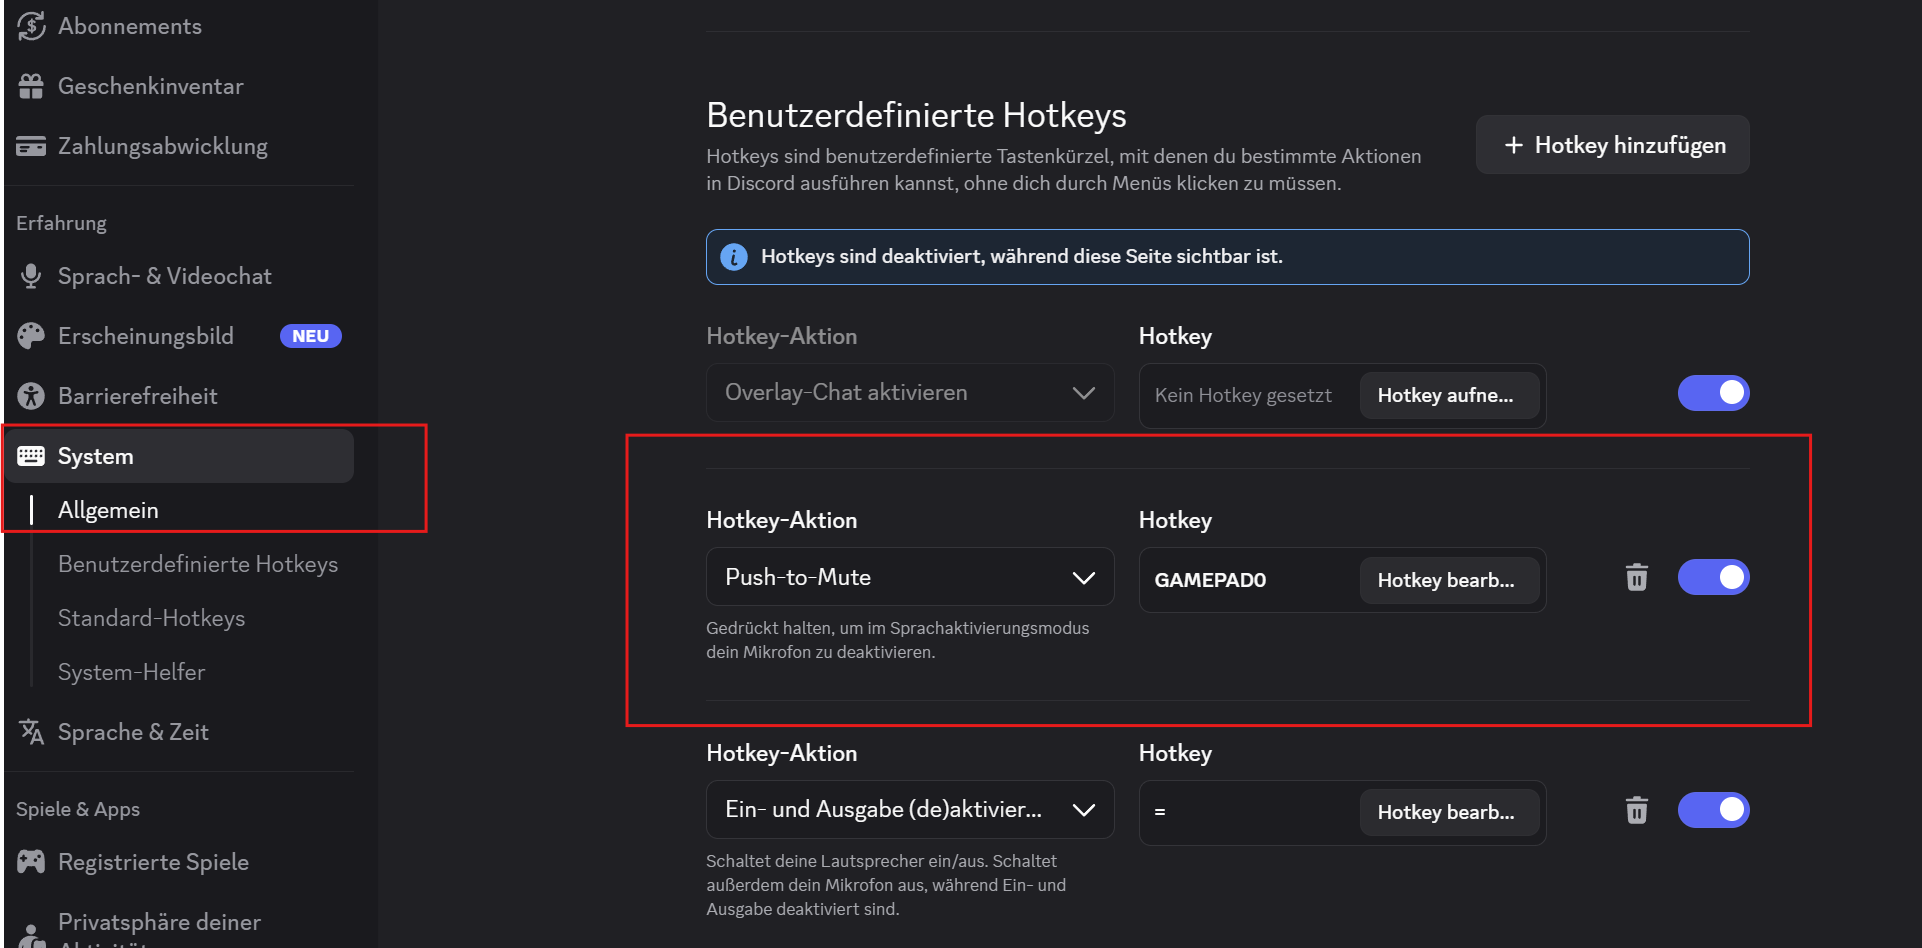The width and height of the screenshot is (1922, 948).
Task: Click the accessibility icon for Barrierefreiheit
Action: [x=31, y=396]
